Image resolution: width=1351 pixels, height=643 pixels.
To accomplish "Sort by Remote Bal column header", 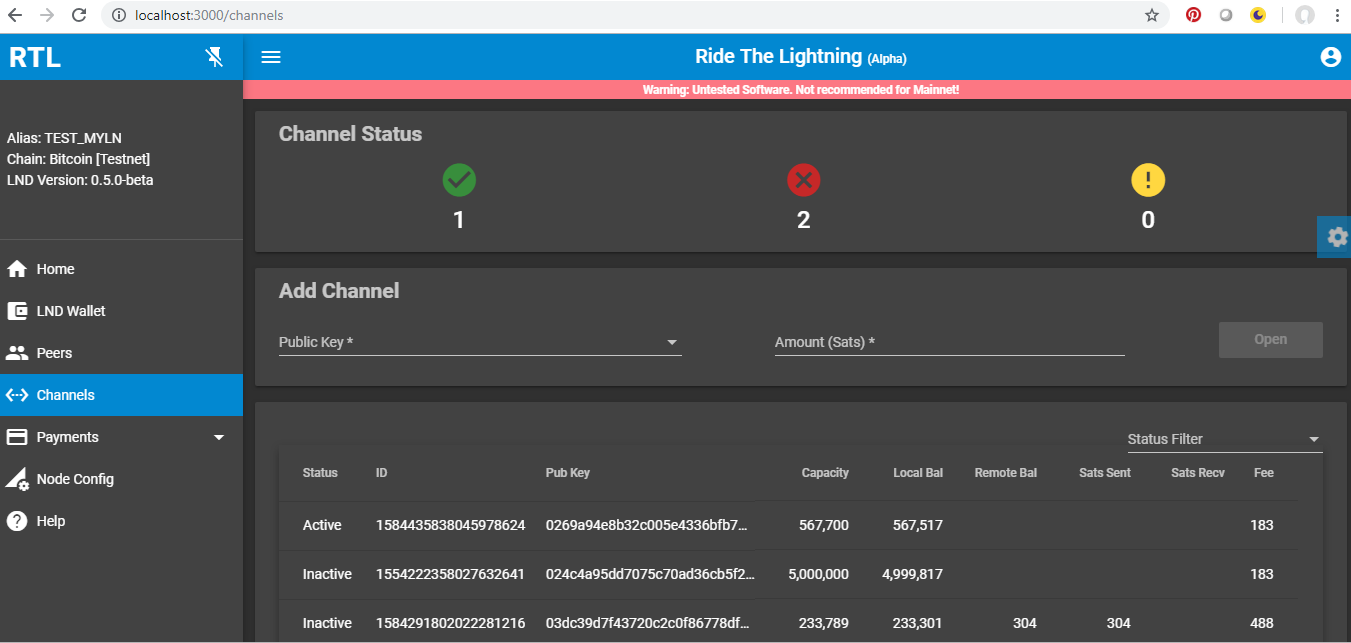I will click(x=1006, y=473).
